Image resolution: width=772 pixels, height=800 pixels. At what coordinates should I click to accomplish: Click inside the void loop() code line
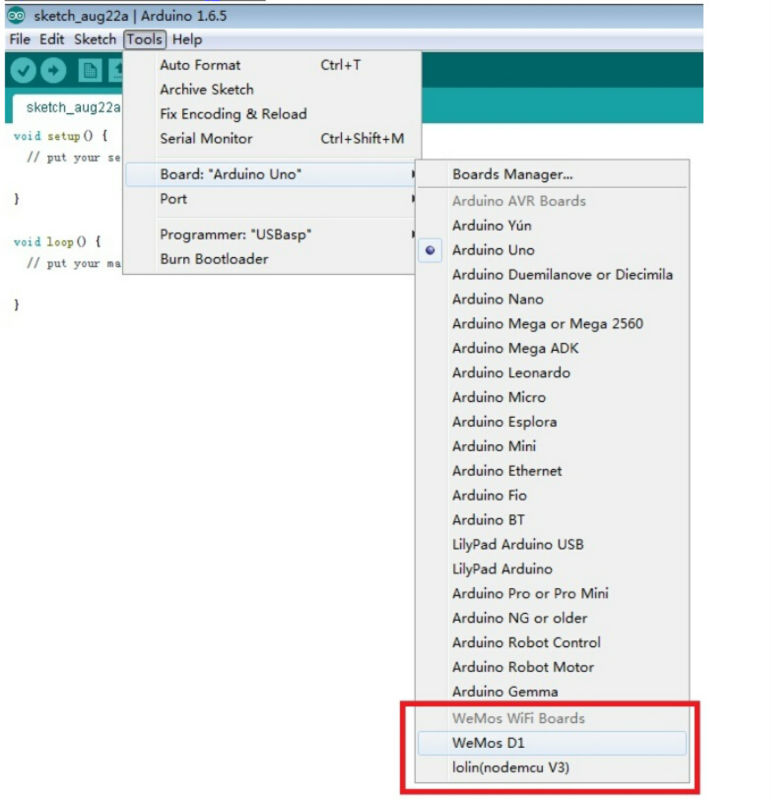(x=58, y=242)
